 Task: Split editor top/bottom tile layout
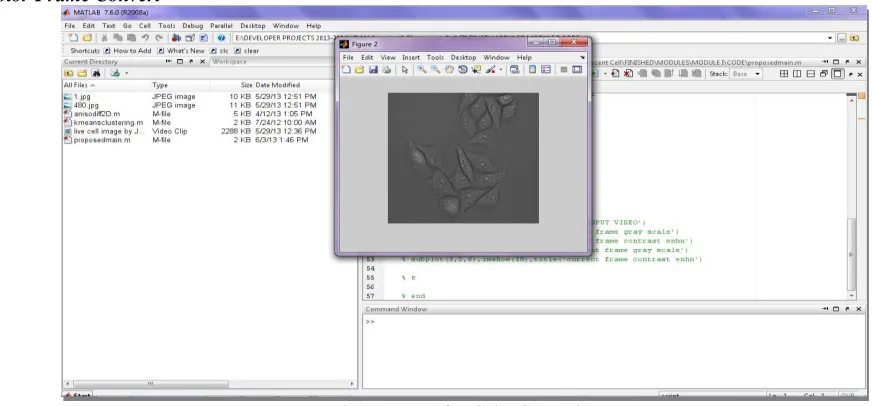click(x=810, y=73)
